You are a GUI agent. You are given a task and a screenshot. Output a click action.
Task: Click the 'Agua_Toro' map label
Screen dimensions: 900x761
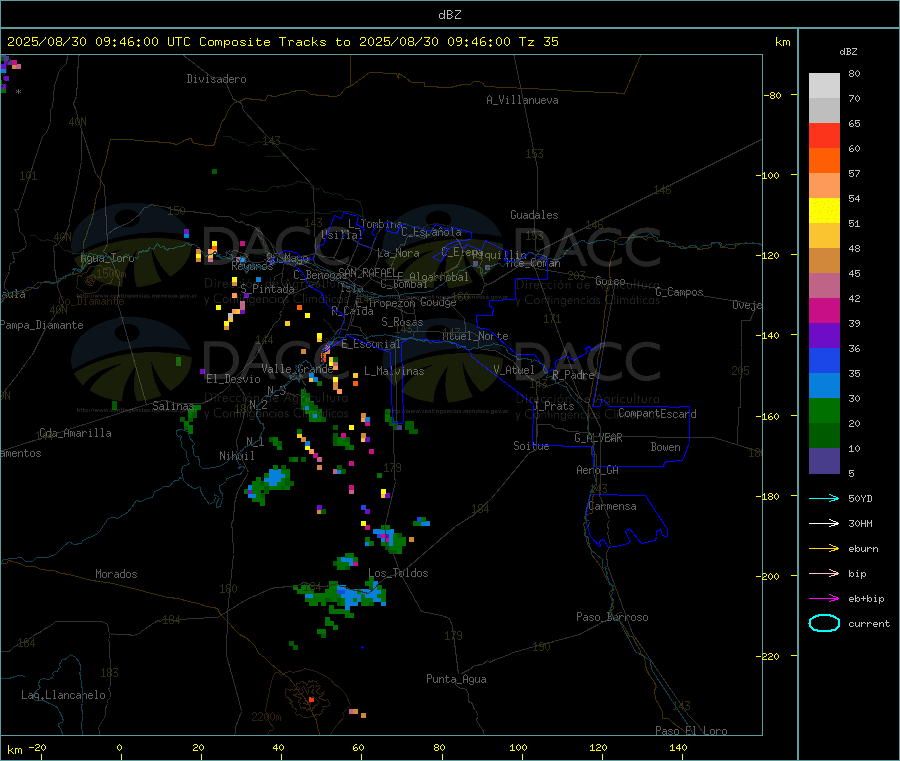[x=107, y=258]
